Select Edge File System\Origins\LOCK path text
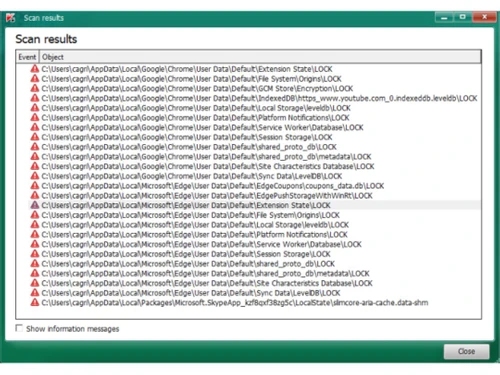This screenshot has height=375, width=500. [190, 215]
